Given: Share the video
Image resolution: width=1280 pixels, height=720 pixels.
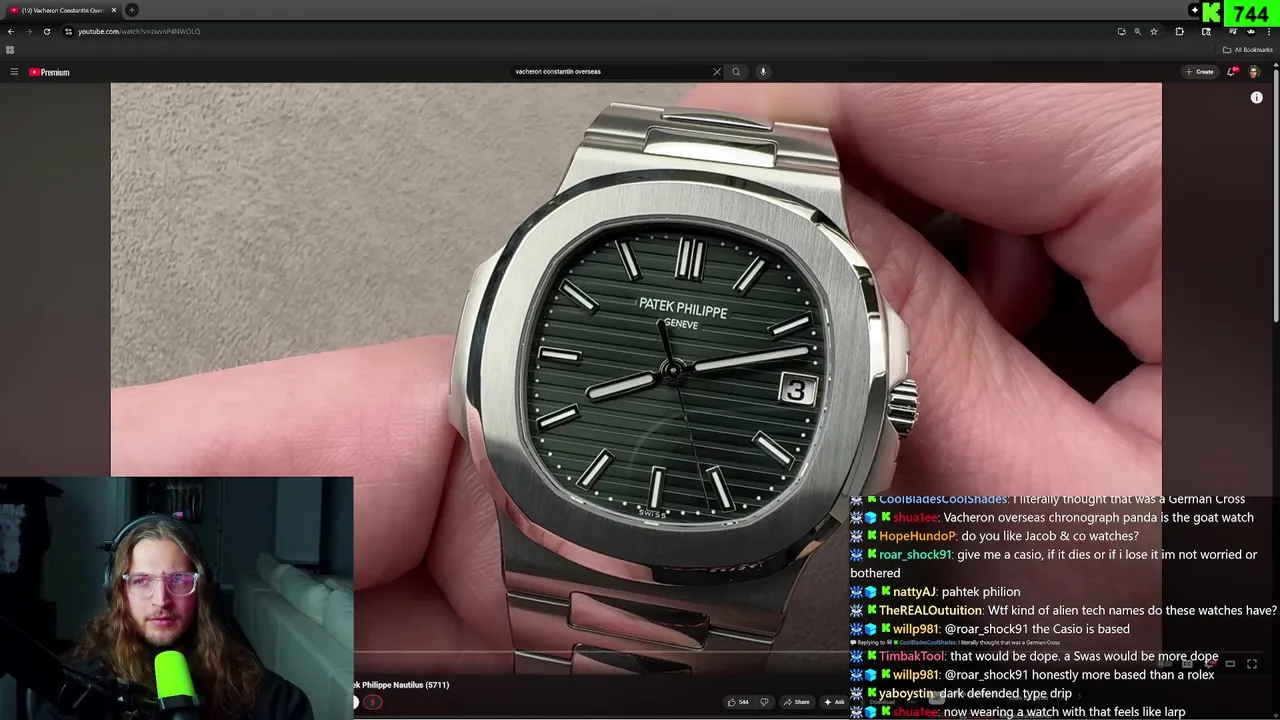Looking at the screenshot, I should 796,702.
